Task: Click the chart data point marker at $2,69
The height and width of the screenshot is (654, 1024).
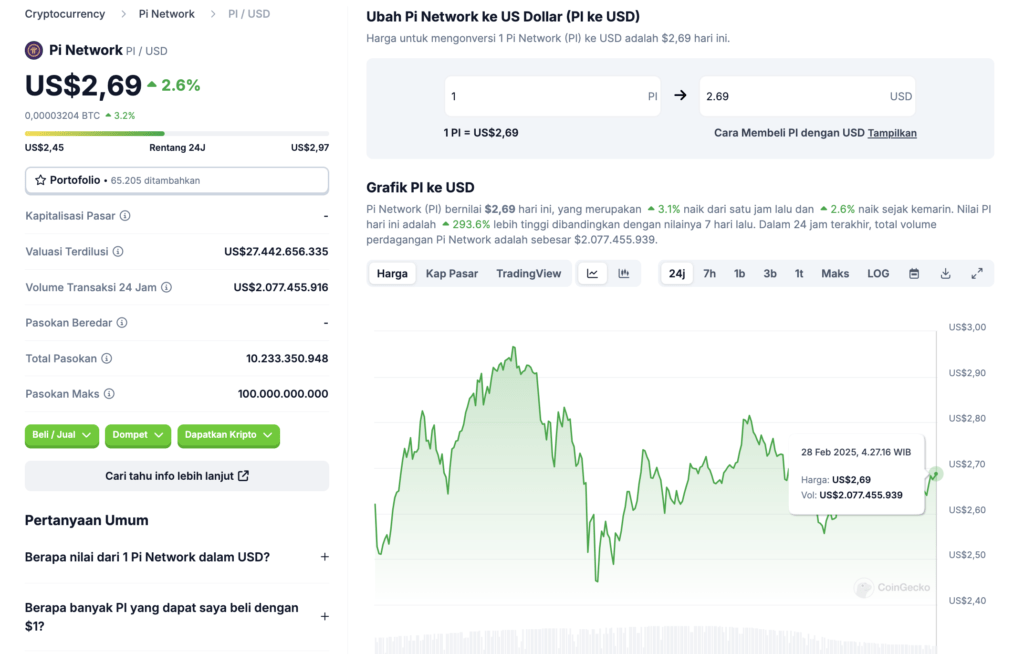Action: [935, 474]
